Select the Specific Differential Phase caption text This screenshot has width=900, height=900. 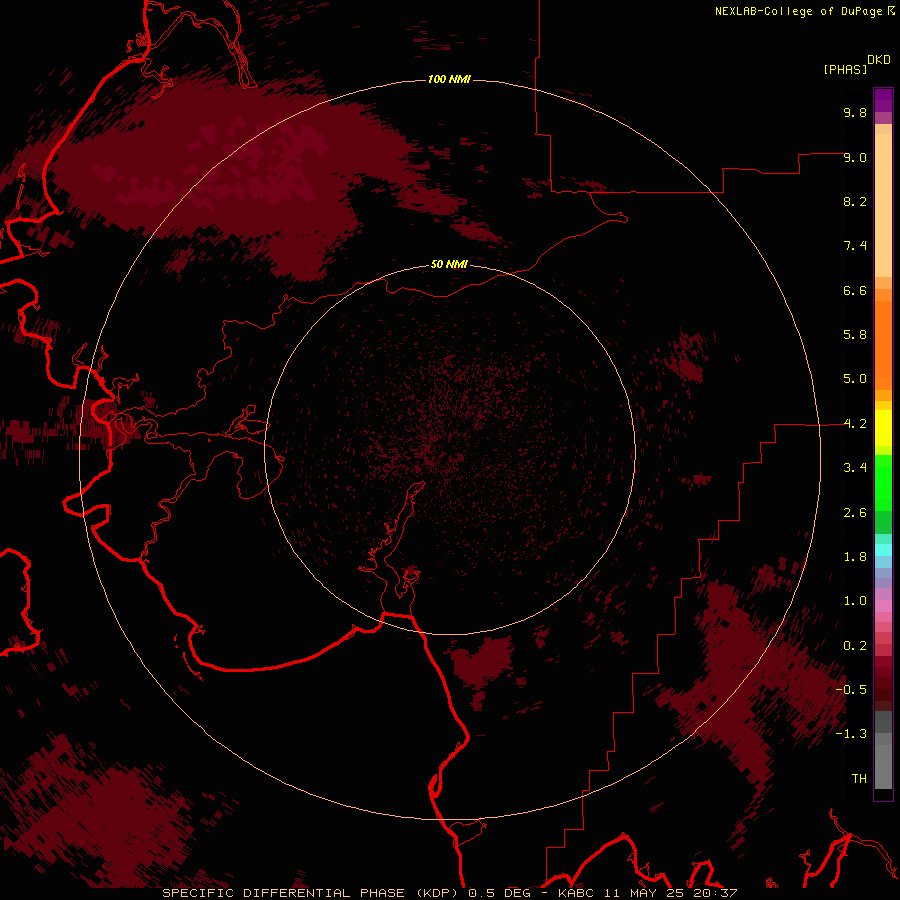(449, 893)
